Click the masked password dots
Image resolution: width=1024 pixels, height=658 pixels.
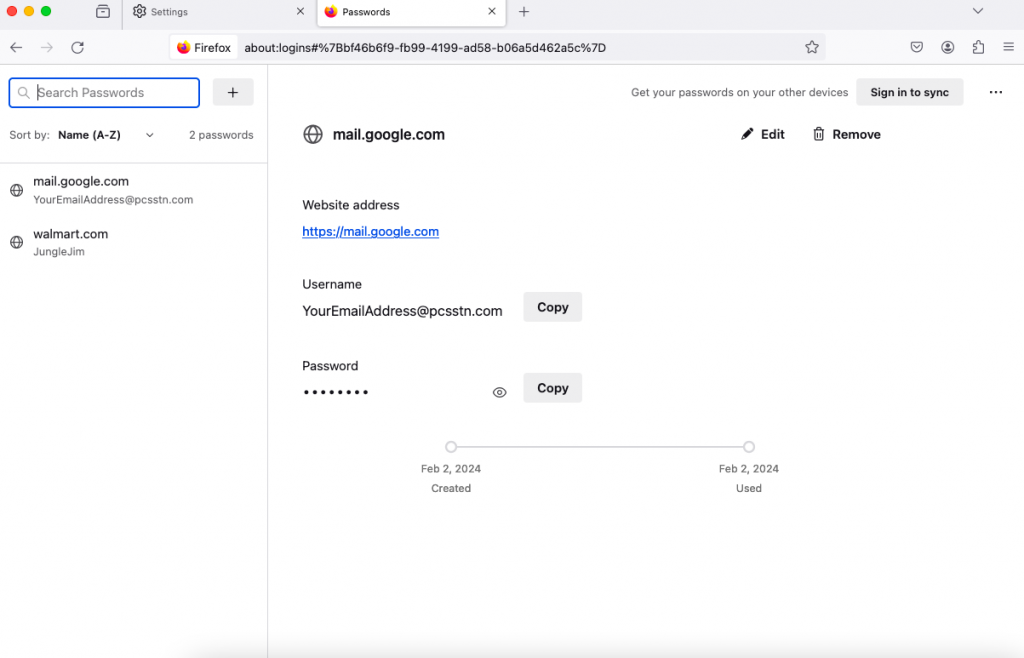pyautogui.click(x=336, y=392)
